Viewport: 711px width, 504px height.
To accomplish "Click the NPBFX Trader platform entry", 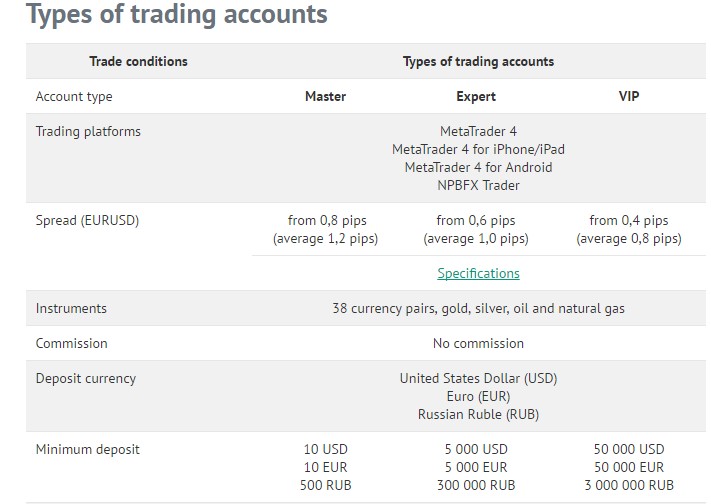I will tap(478, 186).
